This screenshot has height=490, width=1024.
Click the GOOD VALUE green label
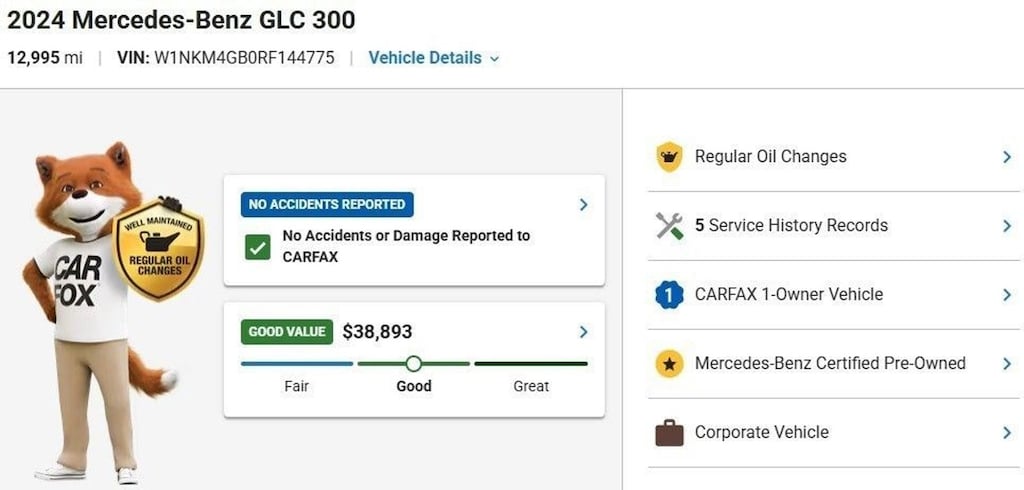coord(287,332)
